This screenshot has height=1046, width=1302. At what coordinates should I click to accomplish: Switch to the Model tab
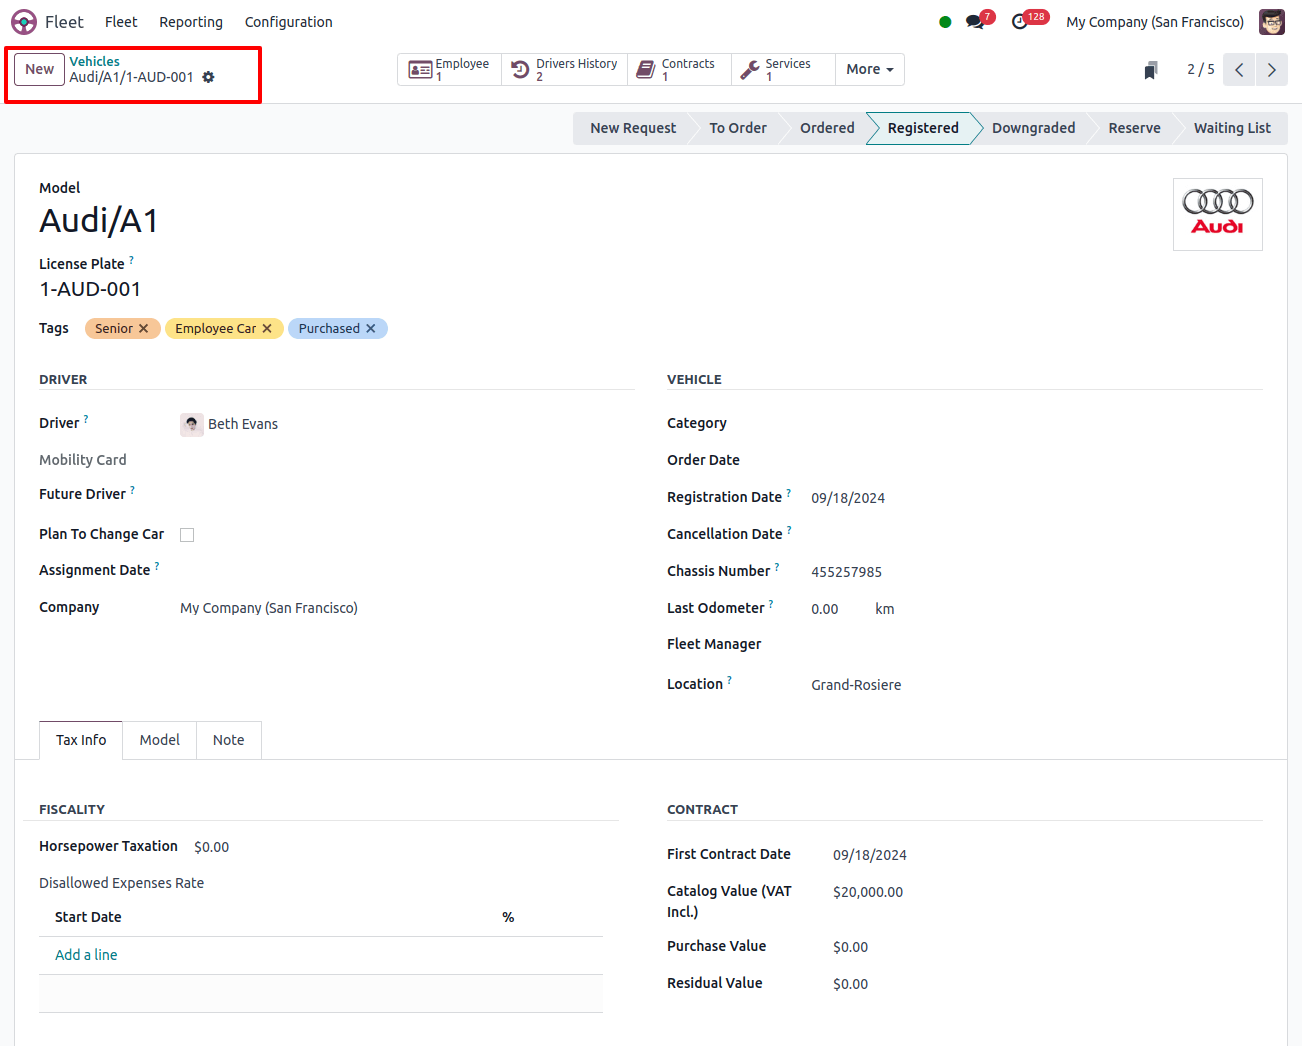(160, 740)
